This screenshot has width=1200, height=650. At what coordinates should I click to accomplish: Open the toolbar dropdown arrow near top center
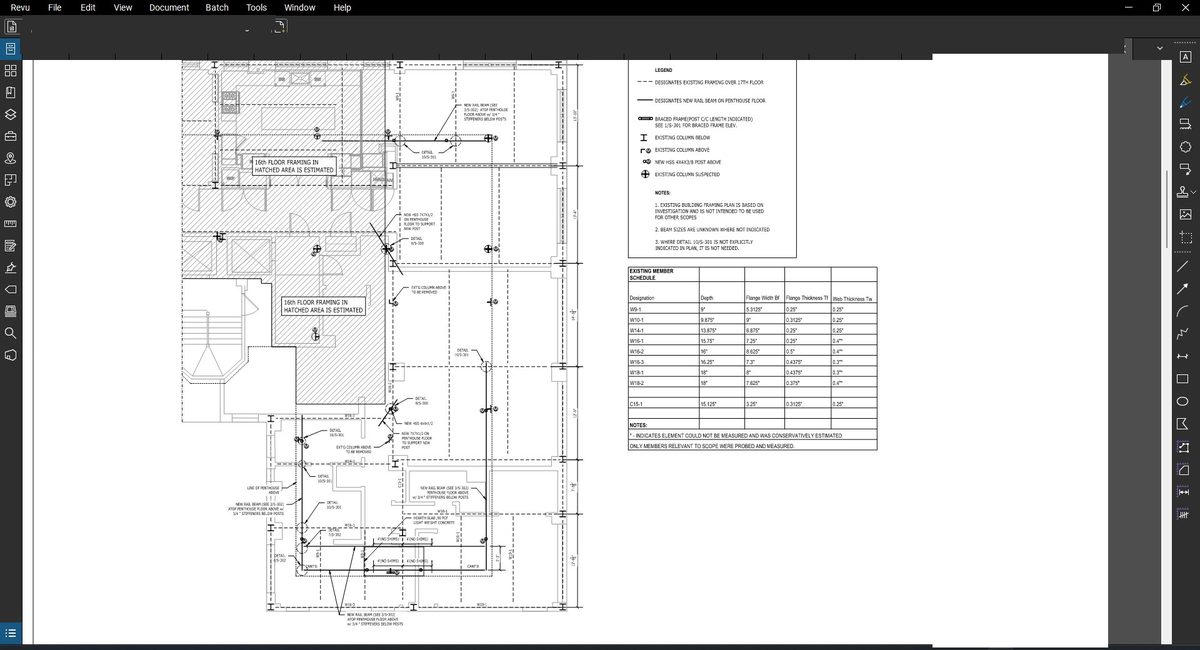(x=245, y=28)
